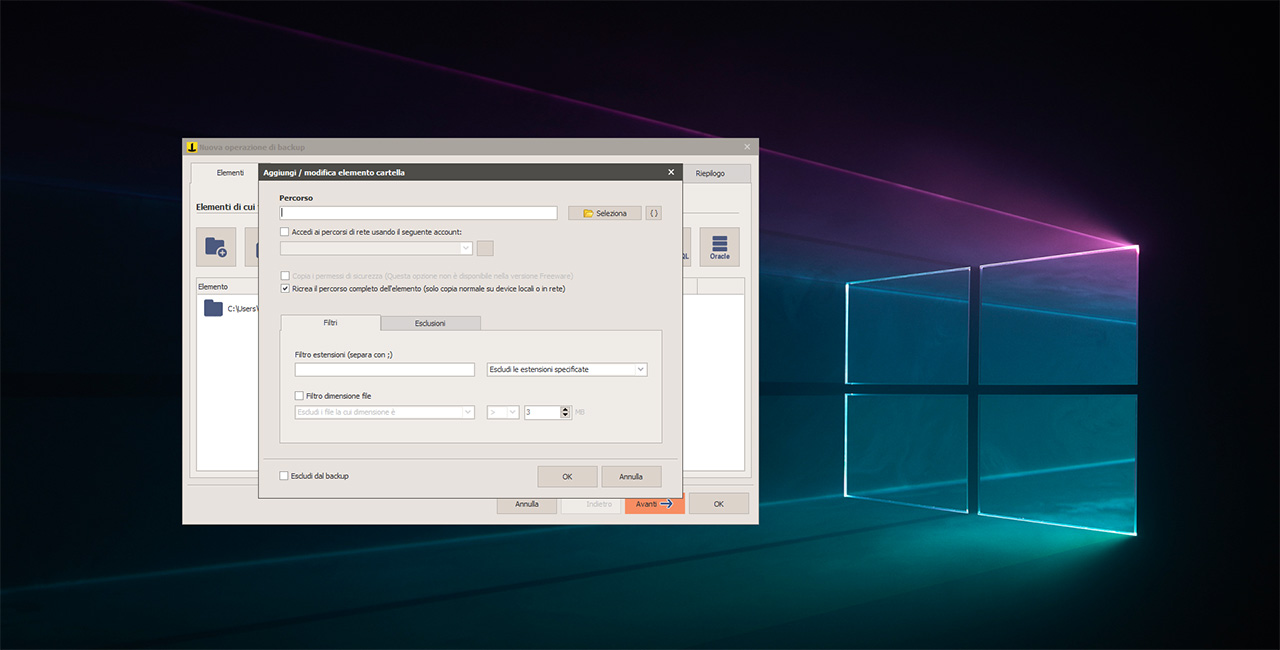Image resolution: width=1280 pixels, height=650 pixels.
Task: Enable Filtro dimensione file checkbox
Action: click(299, 396)
